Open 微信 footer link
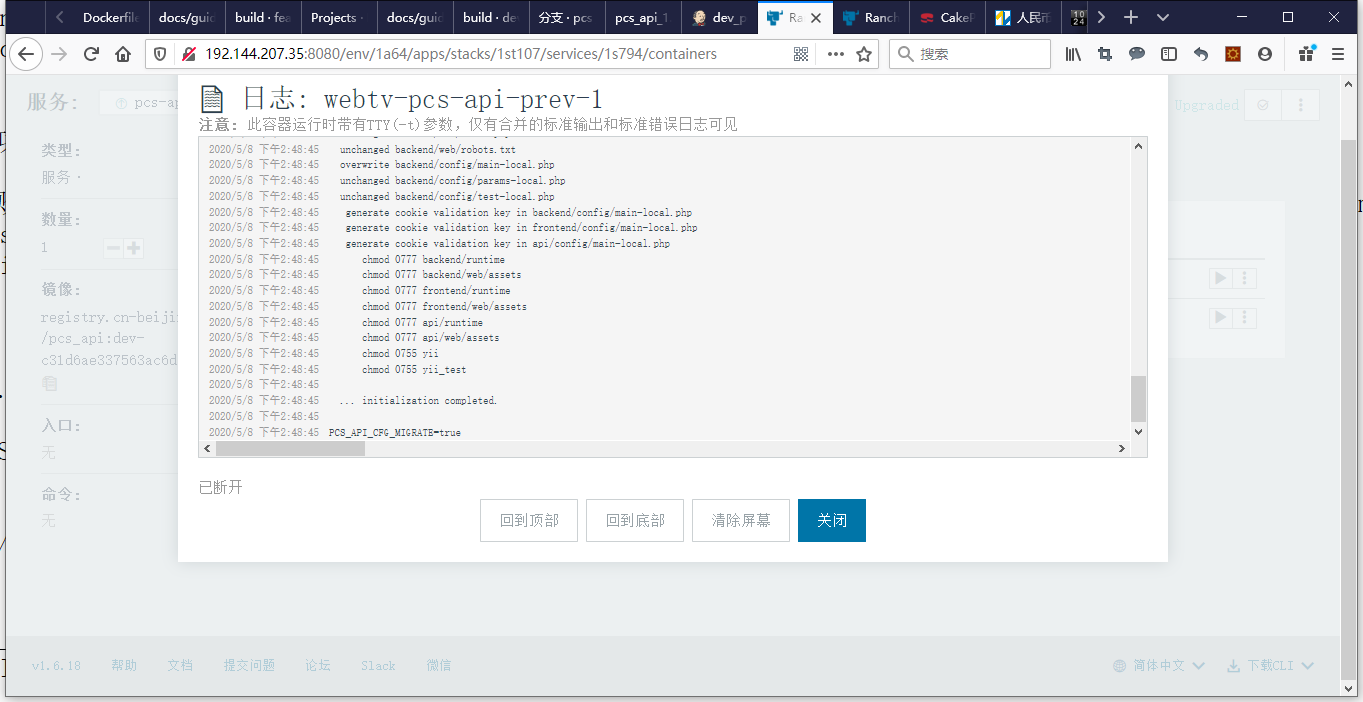Screen dimensions: 1363x702 pos(439,665)
